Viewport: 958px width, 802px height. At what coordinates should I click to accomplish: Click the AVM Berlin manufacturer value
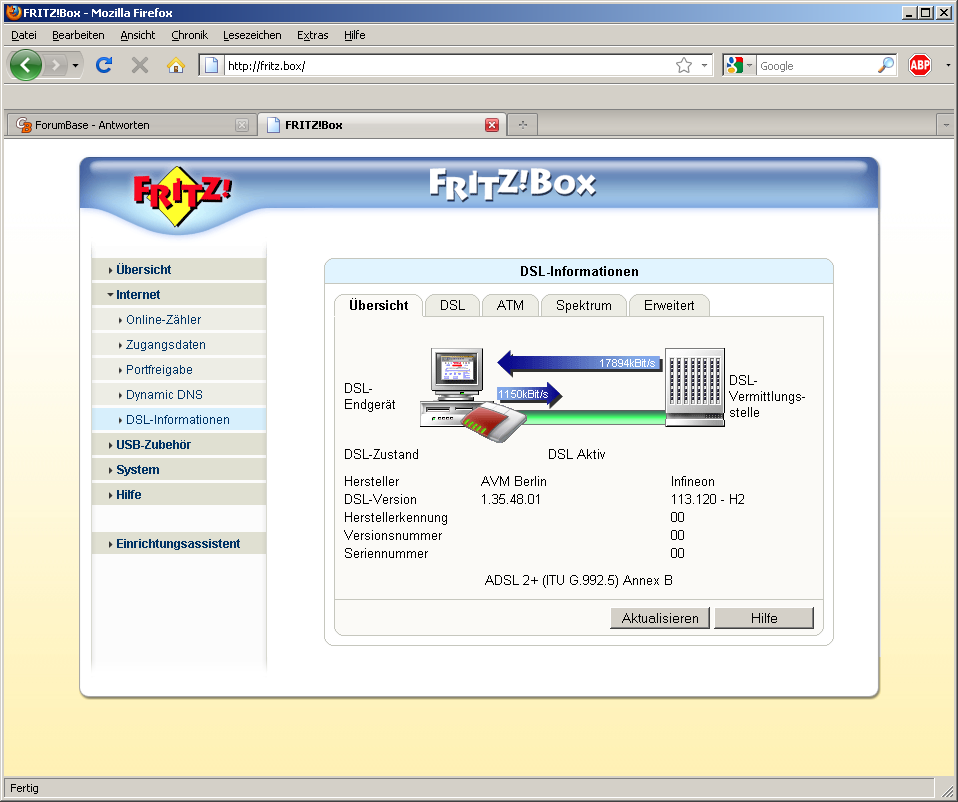pos(514,481)
